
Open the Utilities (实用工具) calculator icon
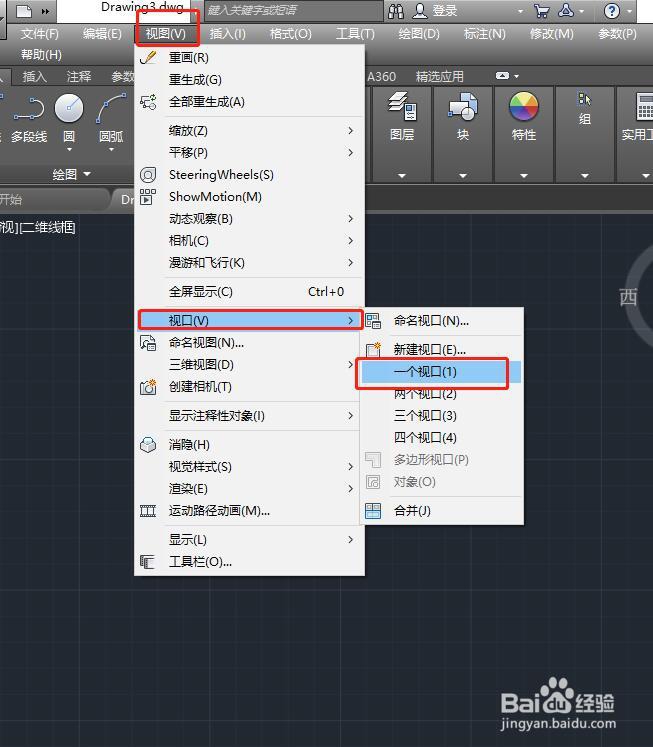point(644,106)
